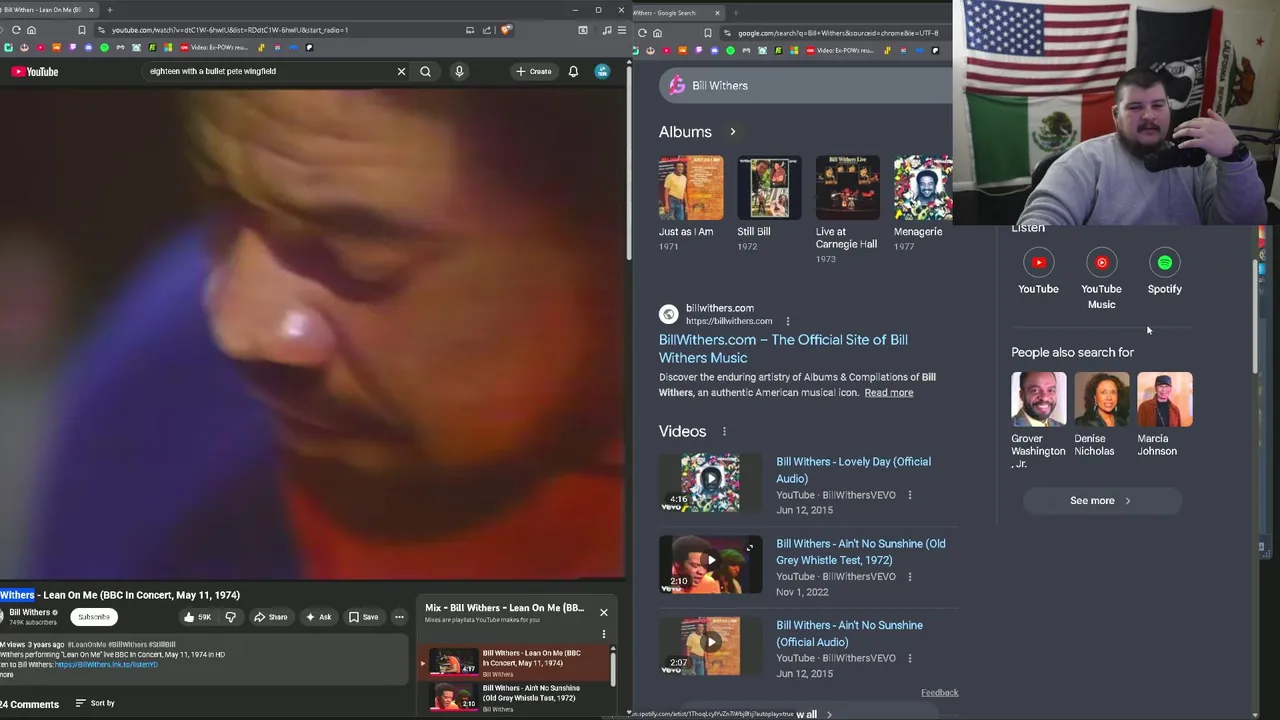1280x720 pixels.
Task: Open the YouTube home logo
Action: tap(35, 71)
